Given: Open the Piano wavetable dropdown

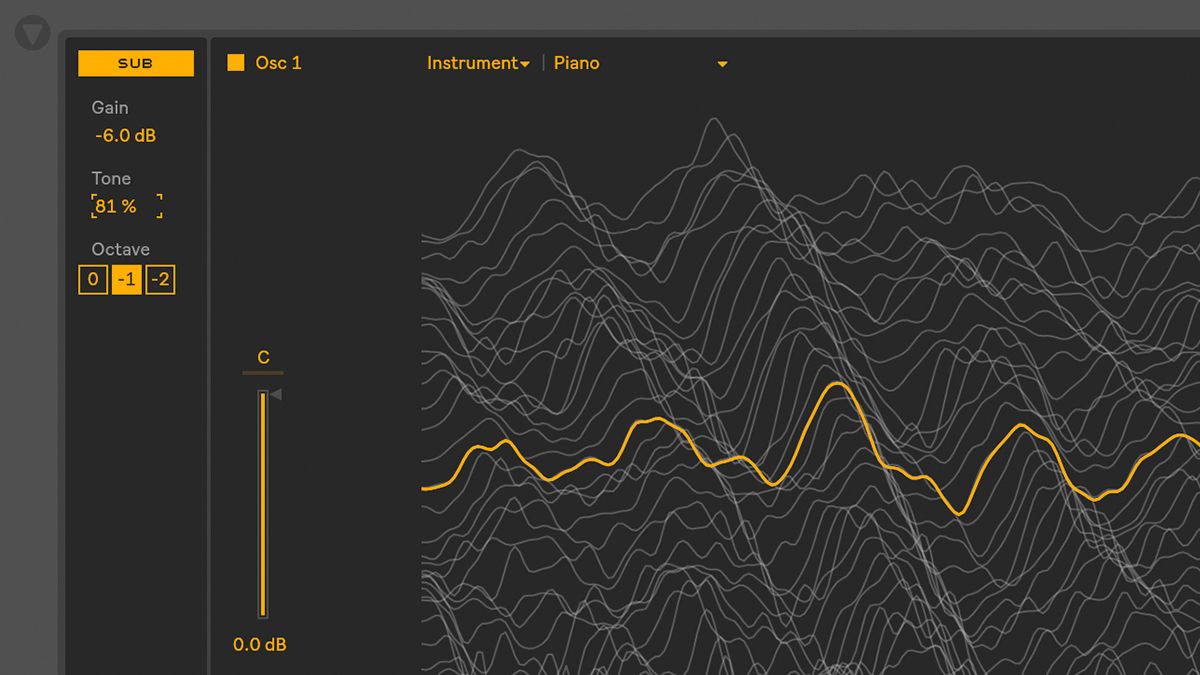Looking at the screenshot, I should [x=577, y=62].
